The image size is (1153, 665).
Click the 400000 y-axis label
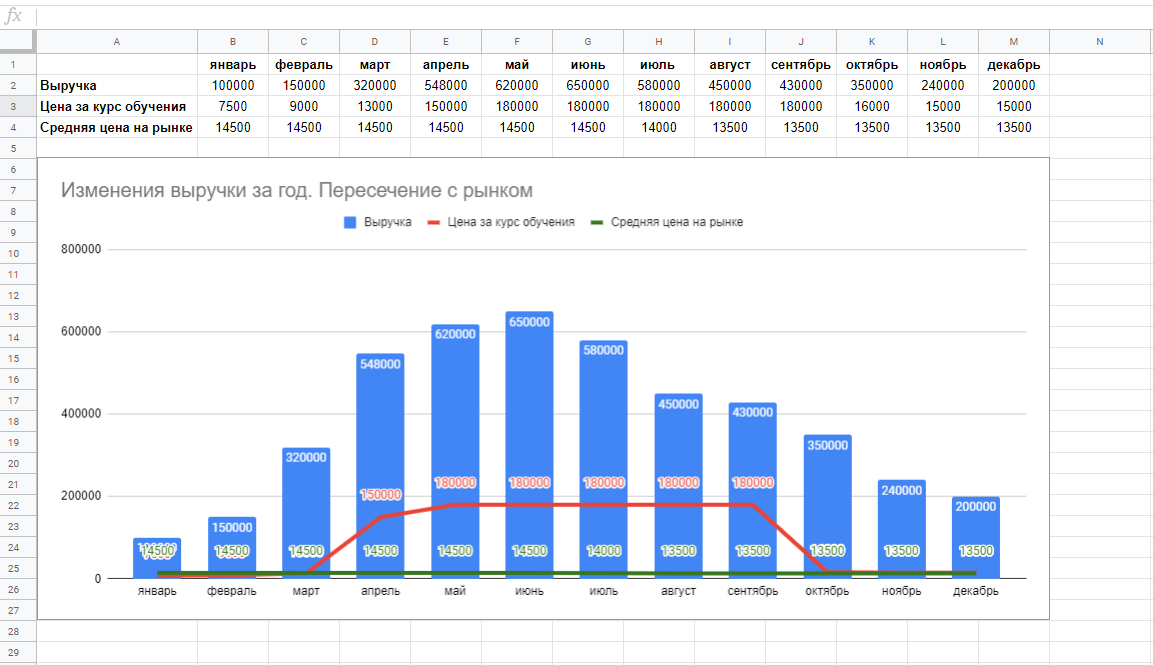(x=81, y=413)
